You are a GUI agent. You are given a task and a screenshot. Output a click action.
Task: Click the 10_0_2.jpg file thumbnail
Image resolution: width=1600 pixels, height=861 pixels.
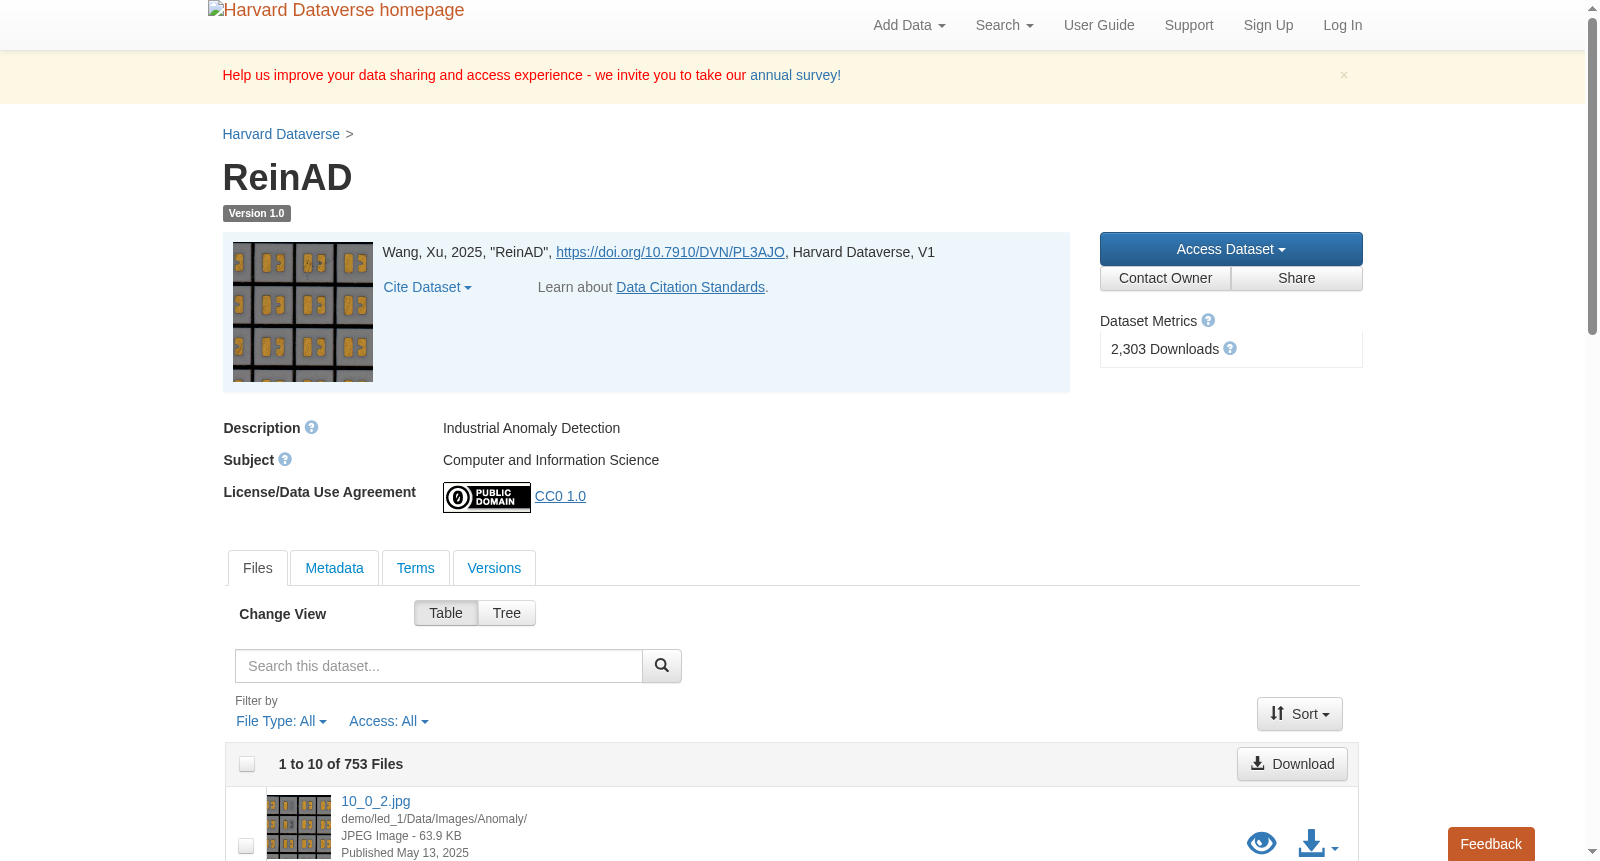tap(299, 827)
